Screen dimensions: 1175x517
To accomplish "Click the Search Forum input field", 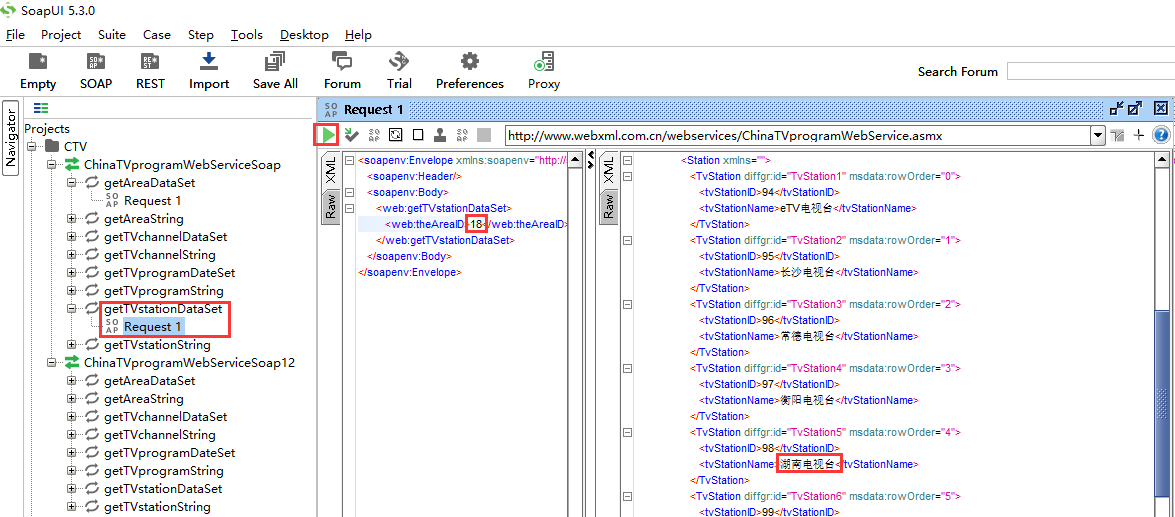I will [1090, 71].
